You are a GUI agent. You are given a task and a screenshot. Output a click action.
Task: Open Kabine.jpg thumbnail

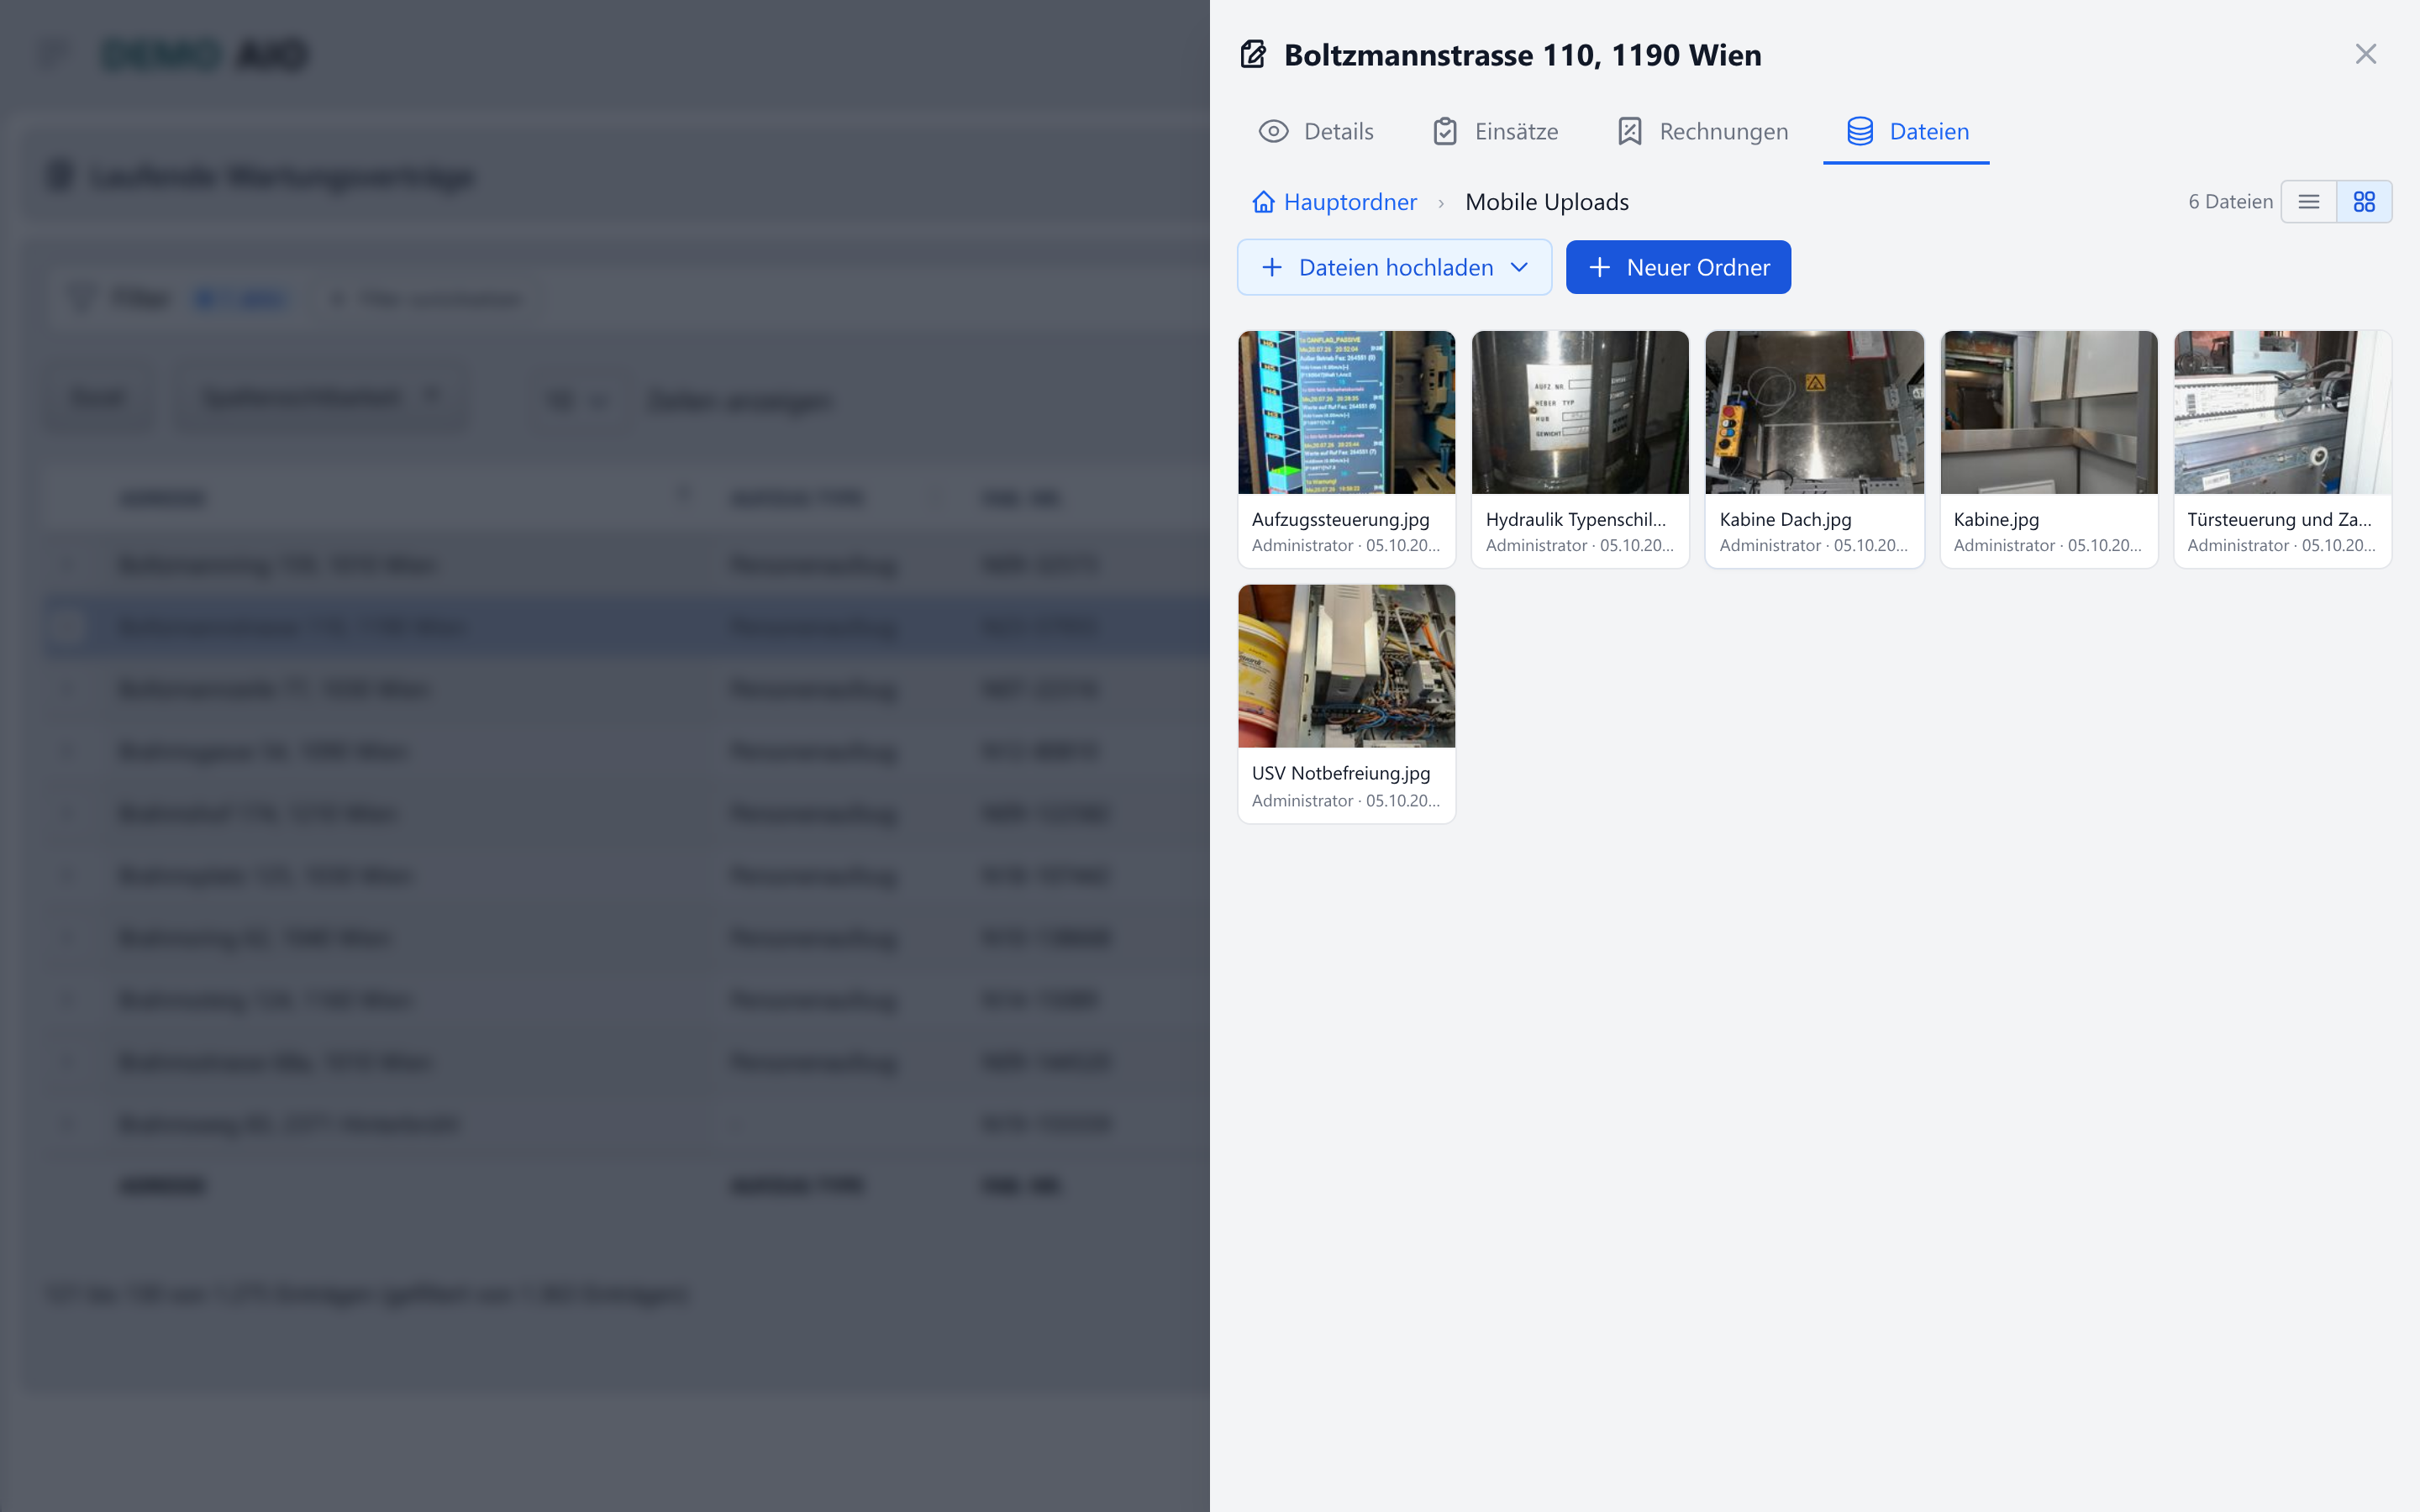pyautogui.click(x=2048, y=412)
